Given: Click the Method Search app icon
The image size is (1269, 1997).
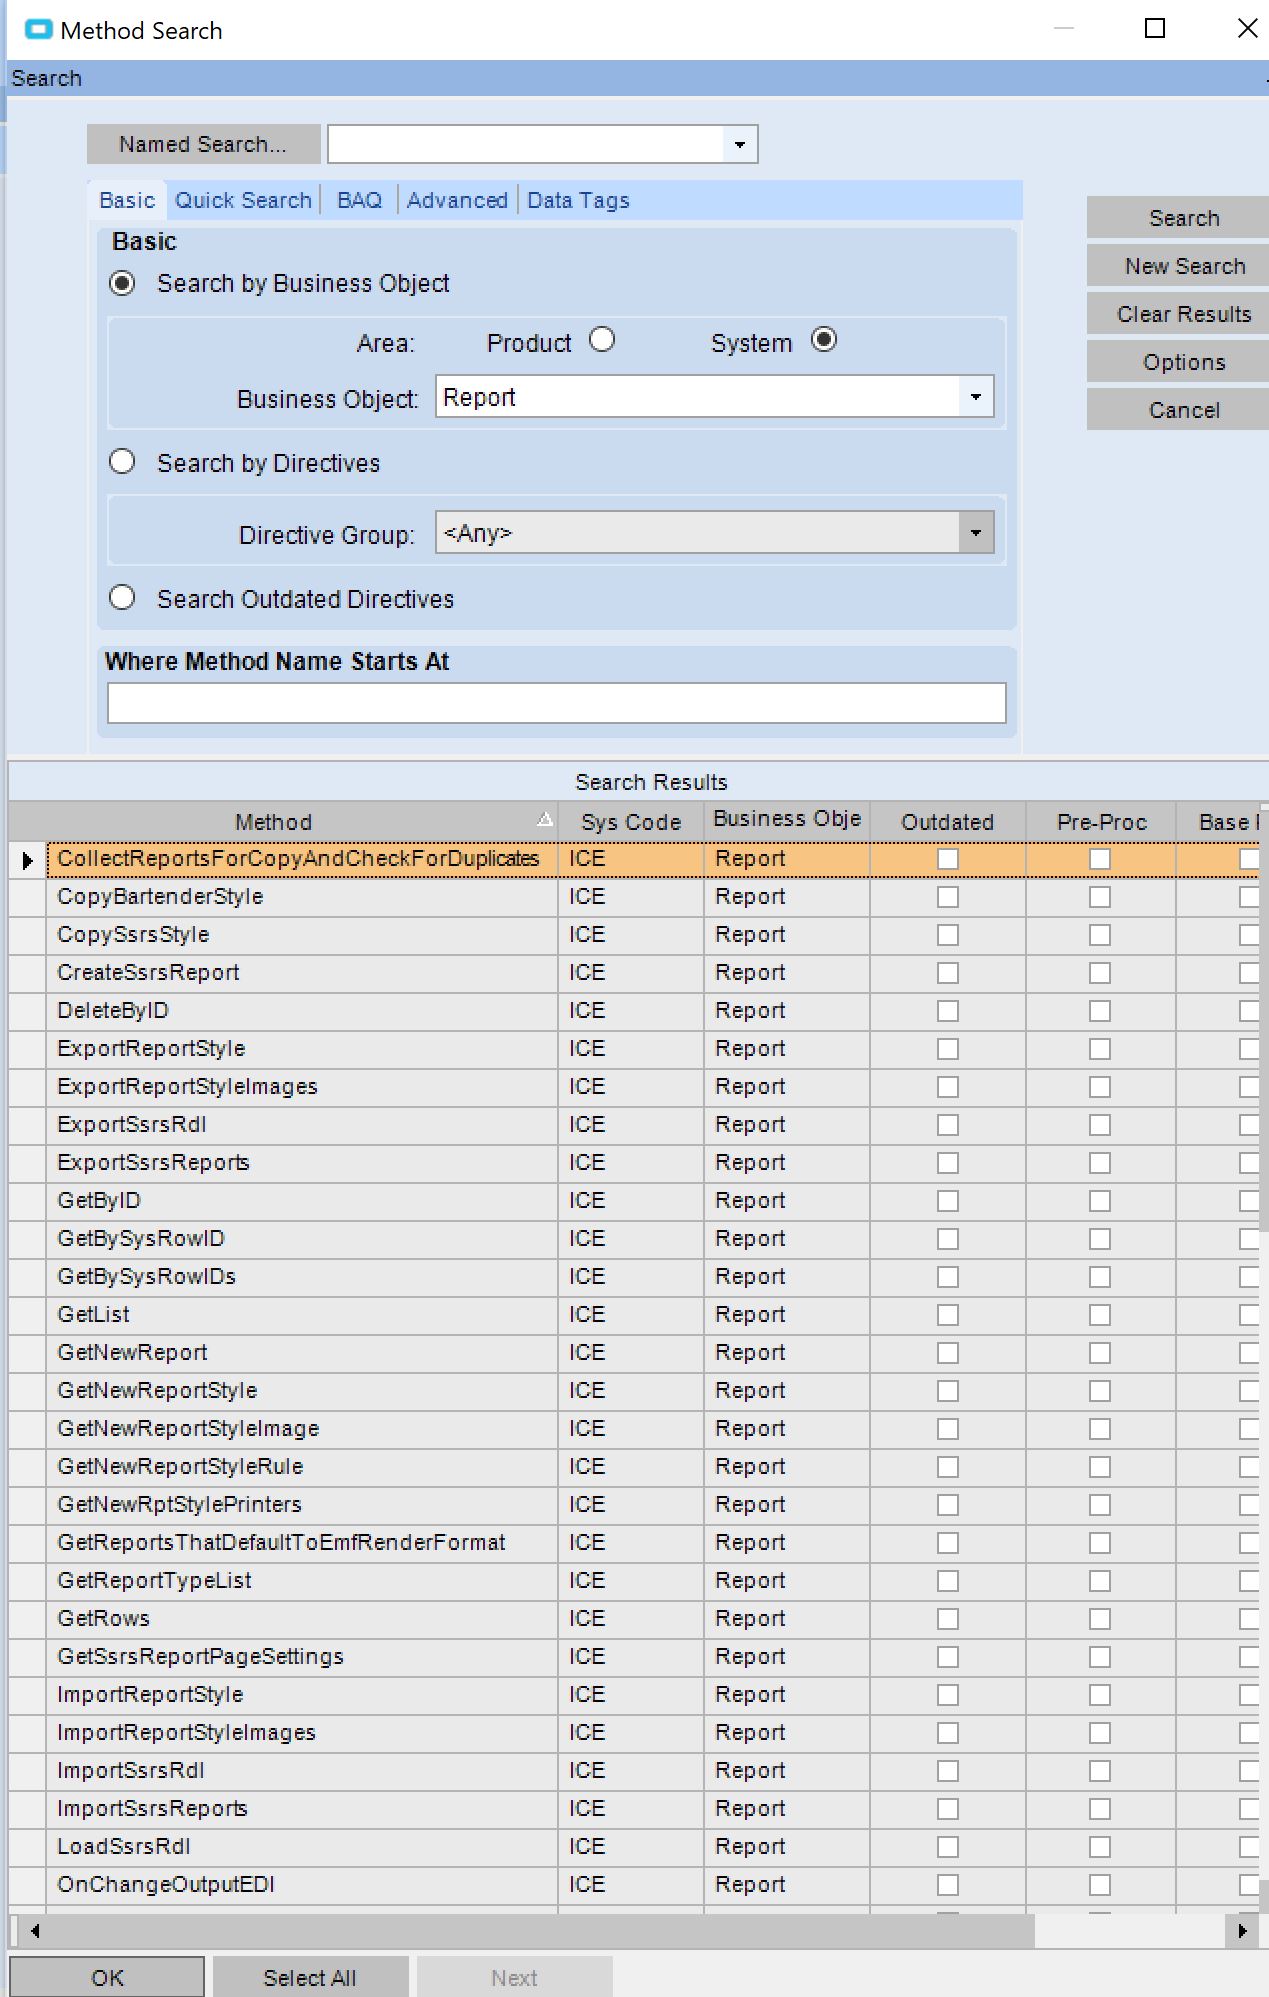Looking at the screenshot, I should coord(38,30).
